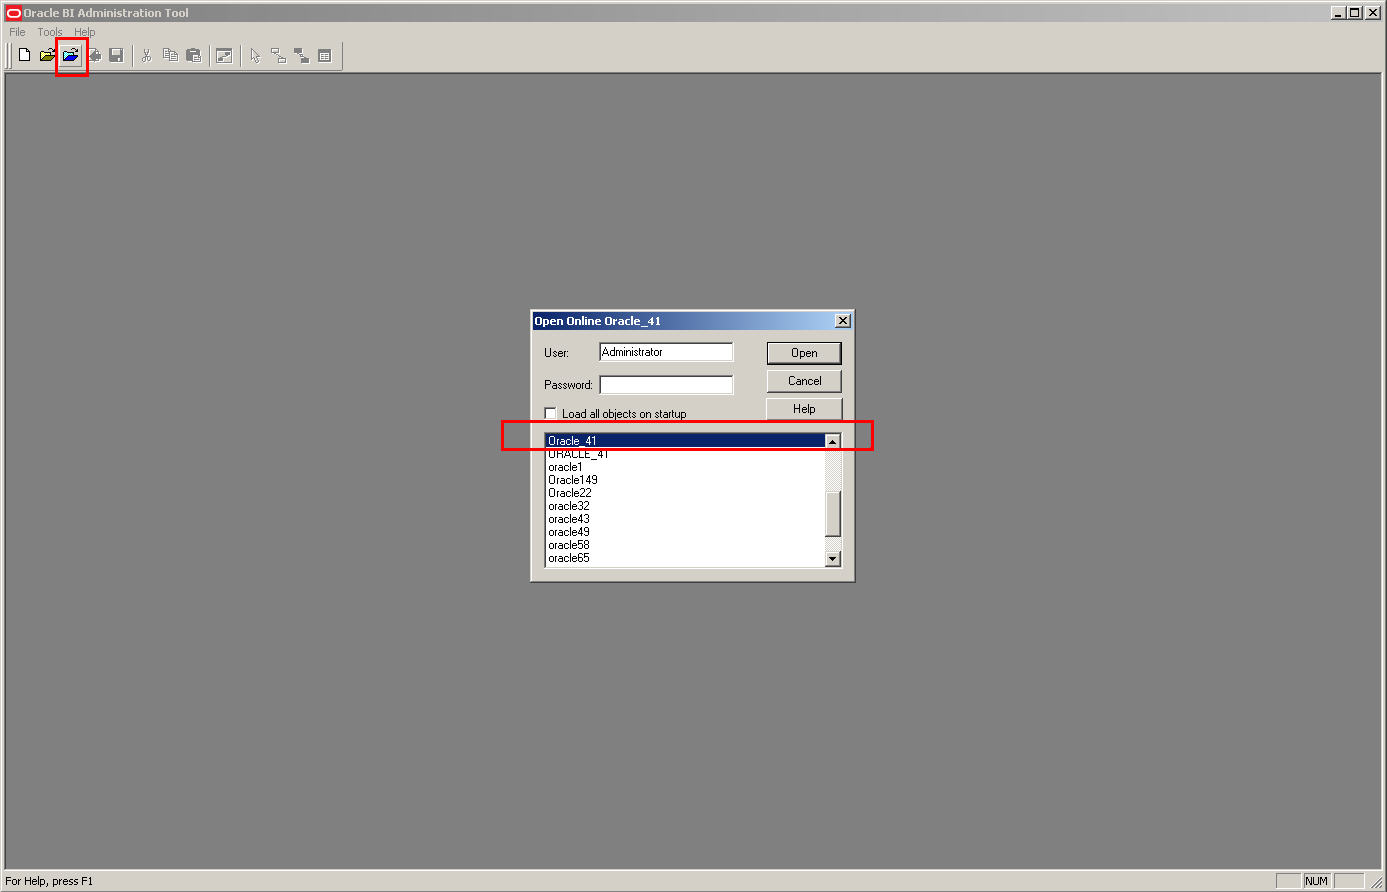
Task: Select the Open Online toolbar icon
Action: click(x=70, y=55)
